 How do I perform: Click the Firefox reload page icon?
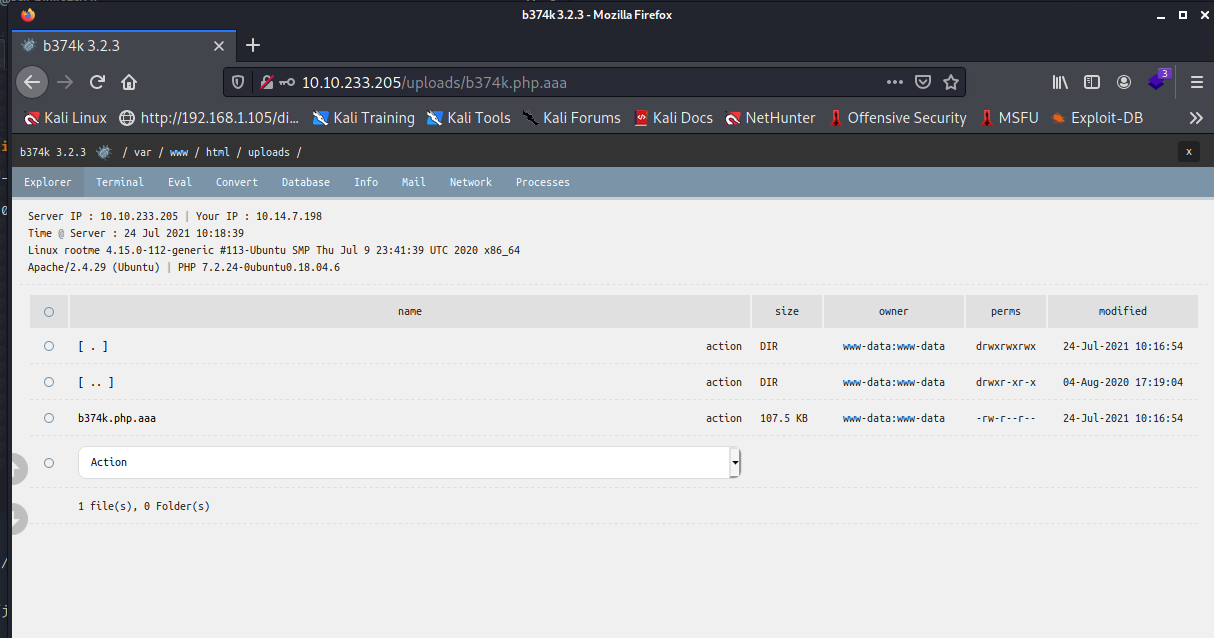(x=97, y=82)
